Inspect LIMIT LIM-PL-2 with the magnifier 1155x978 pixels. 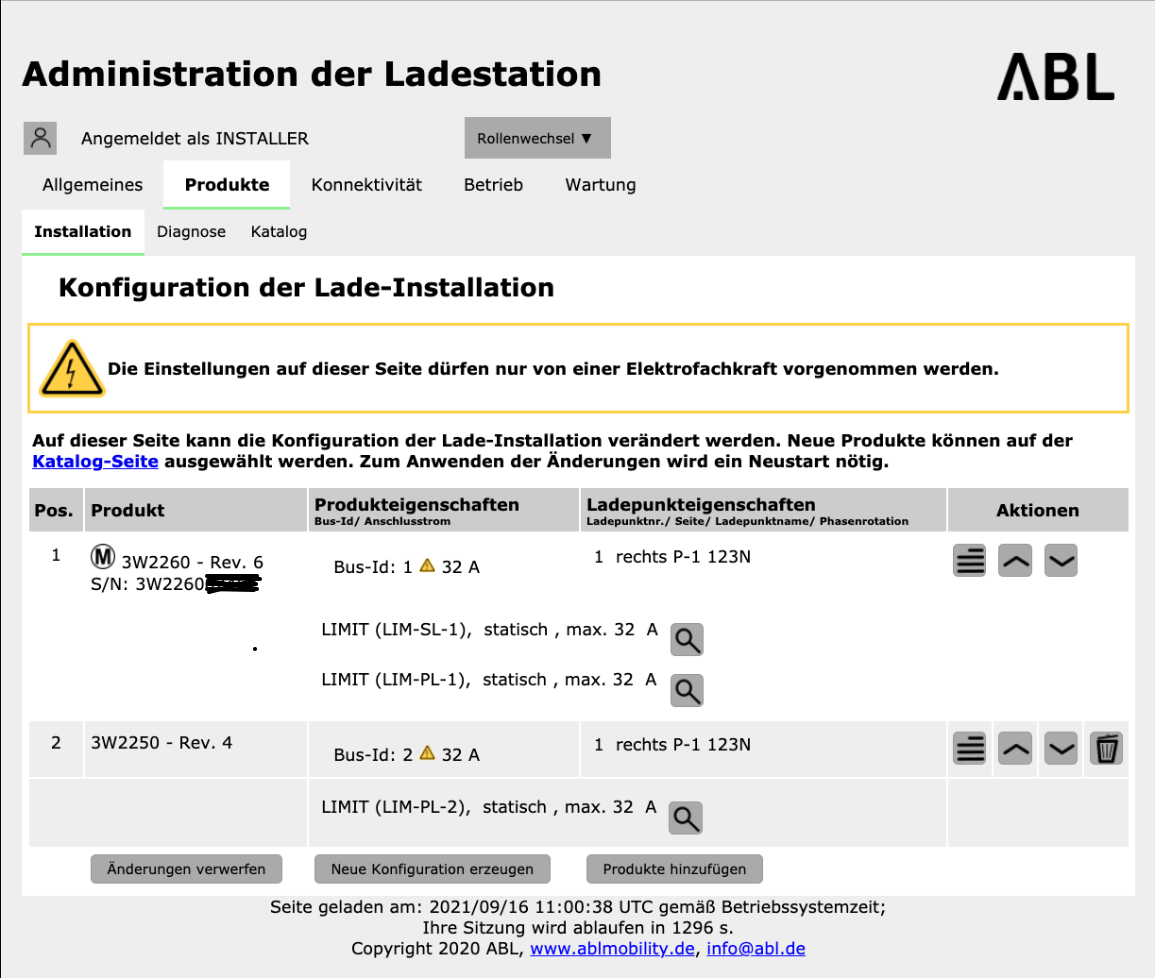pos(685,818)
